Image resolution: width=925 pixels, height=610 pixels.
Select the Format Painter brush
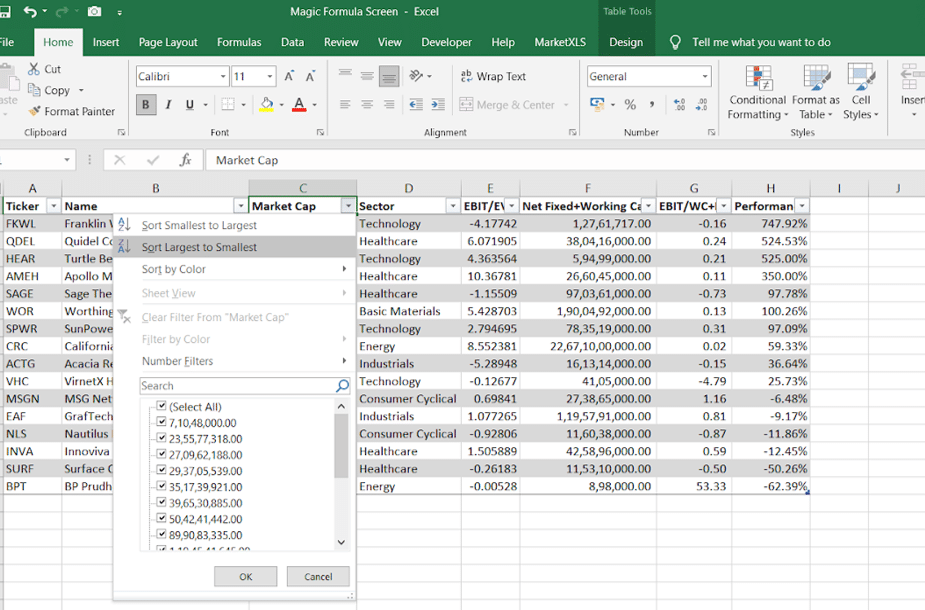(x=35, y=111)
